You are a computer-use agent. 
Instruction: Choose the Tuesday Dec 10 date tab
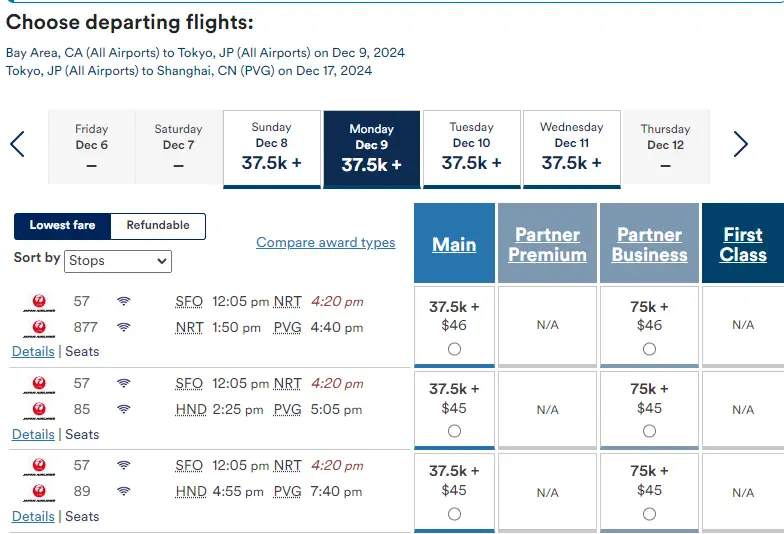coord(472,148)
